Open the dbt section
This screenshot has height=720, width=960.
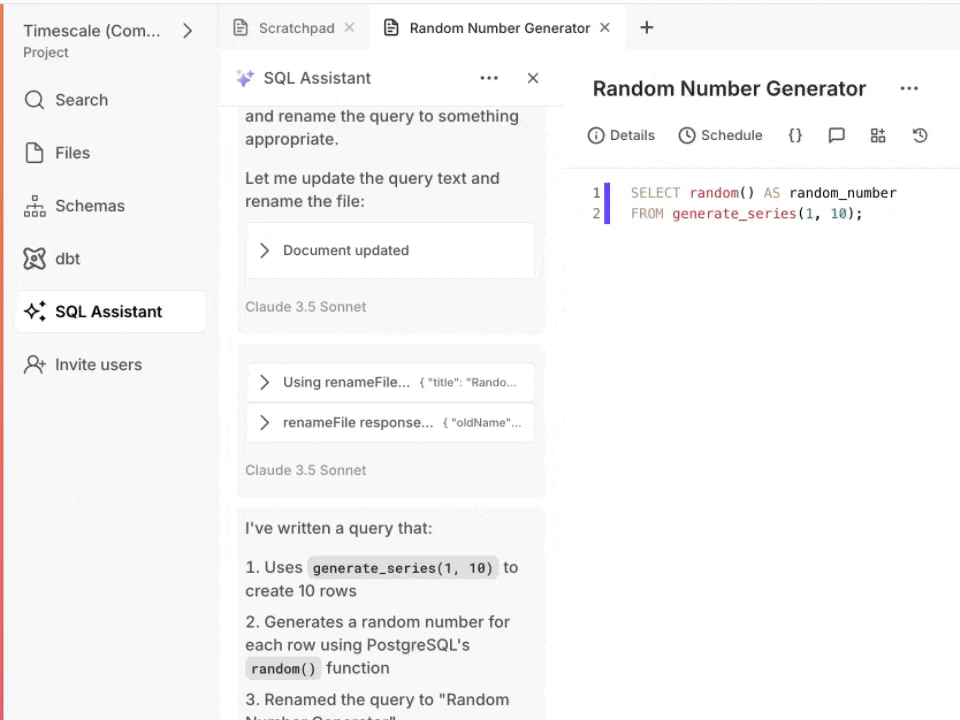tap(52, 259)
